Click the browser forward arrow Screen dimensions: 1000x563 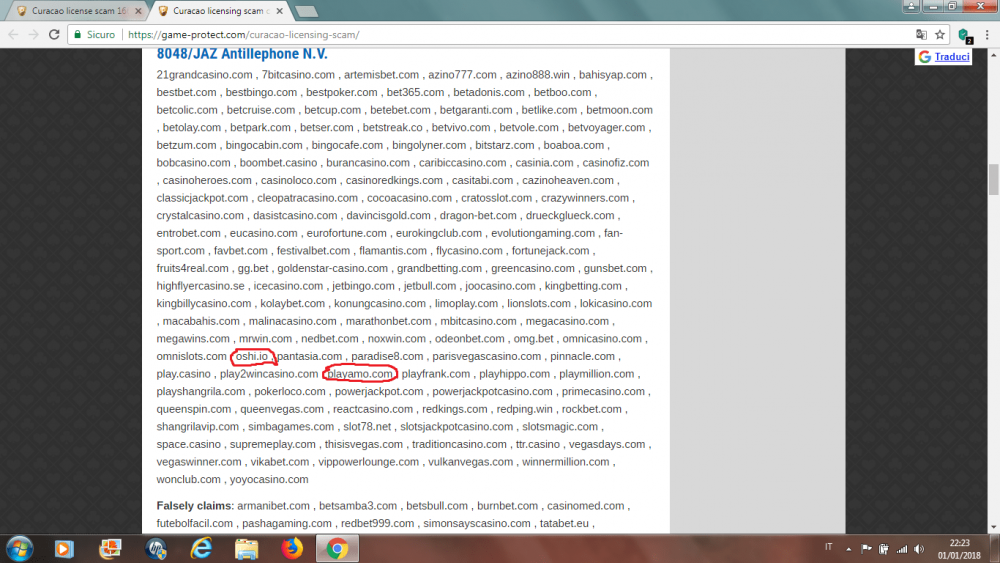[x=34, y=34]
